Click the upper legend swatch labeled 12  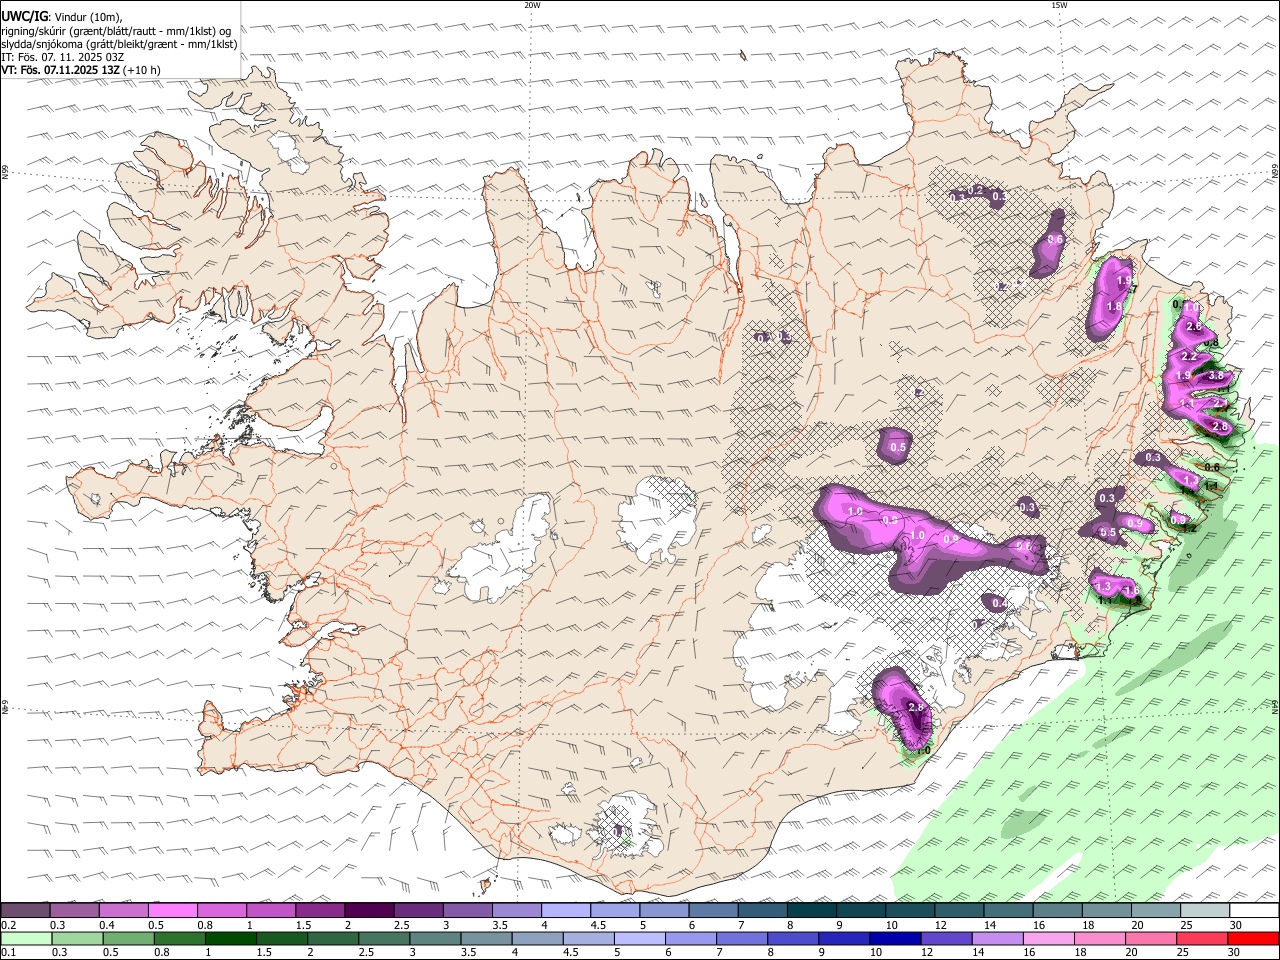(x=957, y=911)
